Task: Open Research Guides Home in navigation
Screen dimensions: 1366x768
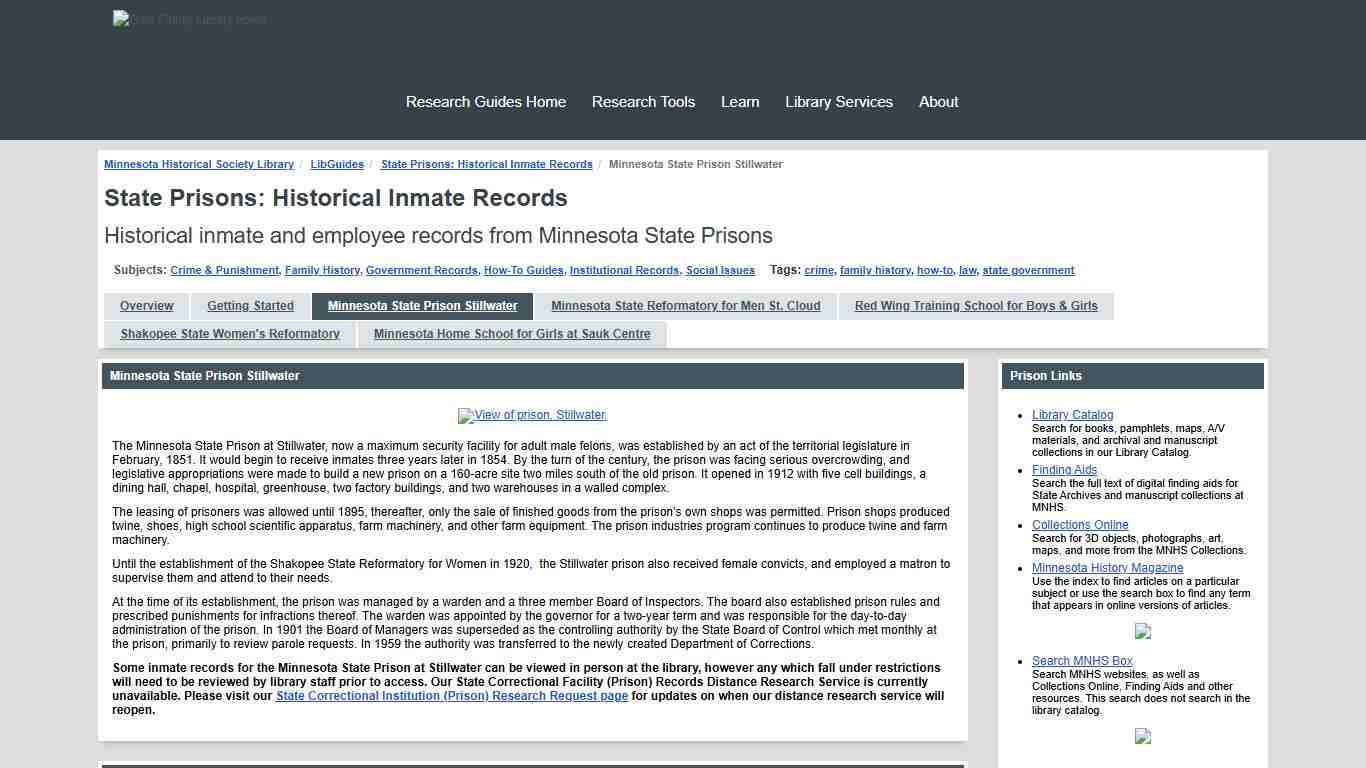Action: pyautogui.click(x=485, y=101)
